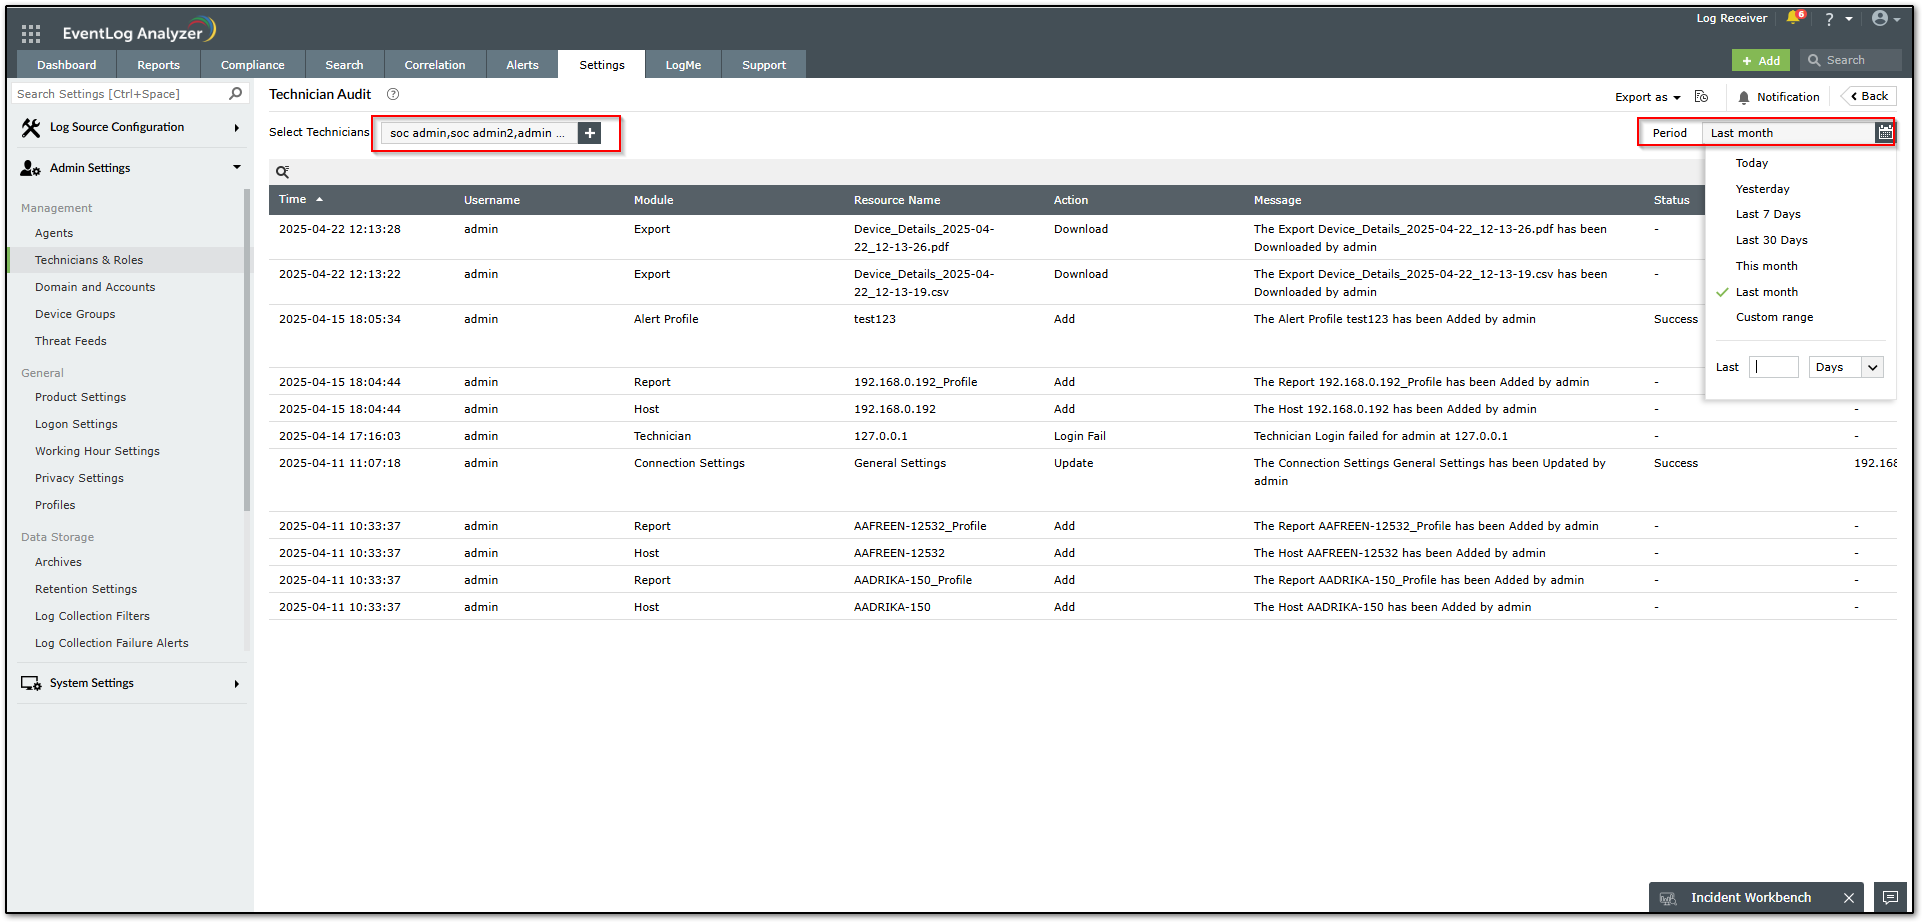This screenshot has width=1923, height=923.
Task: Choose Today in the period list
Action: pos(1752,163)
